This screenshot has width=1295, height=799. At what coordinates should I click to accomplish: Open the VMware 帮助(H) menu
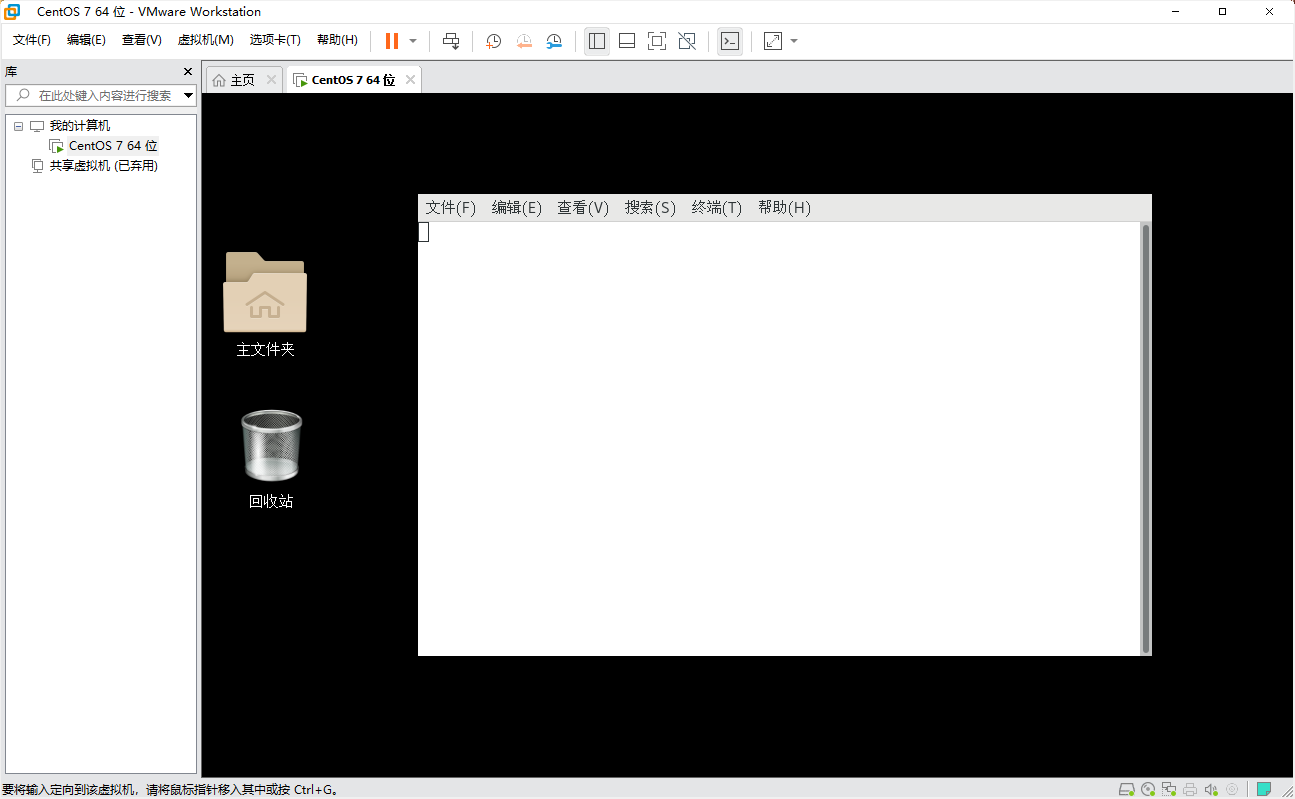337,40
